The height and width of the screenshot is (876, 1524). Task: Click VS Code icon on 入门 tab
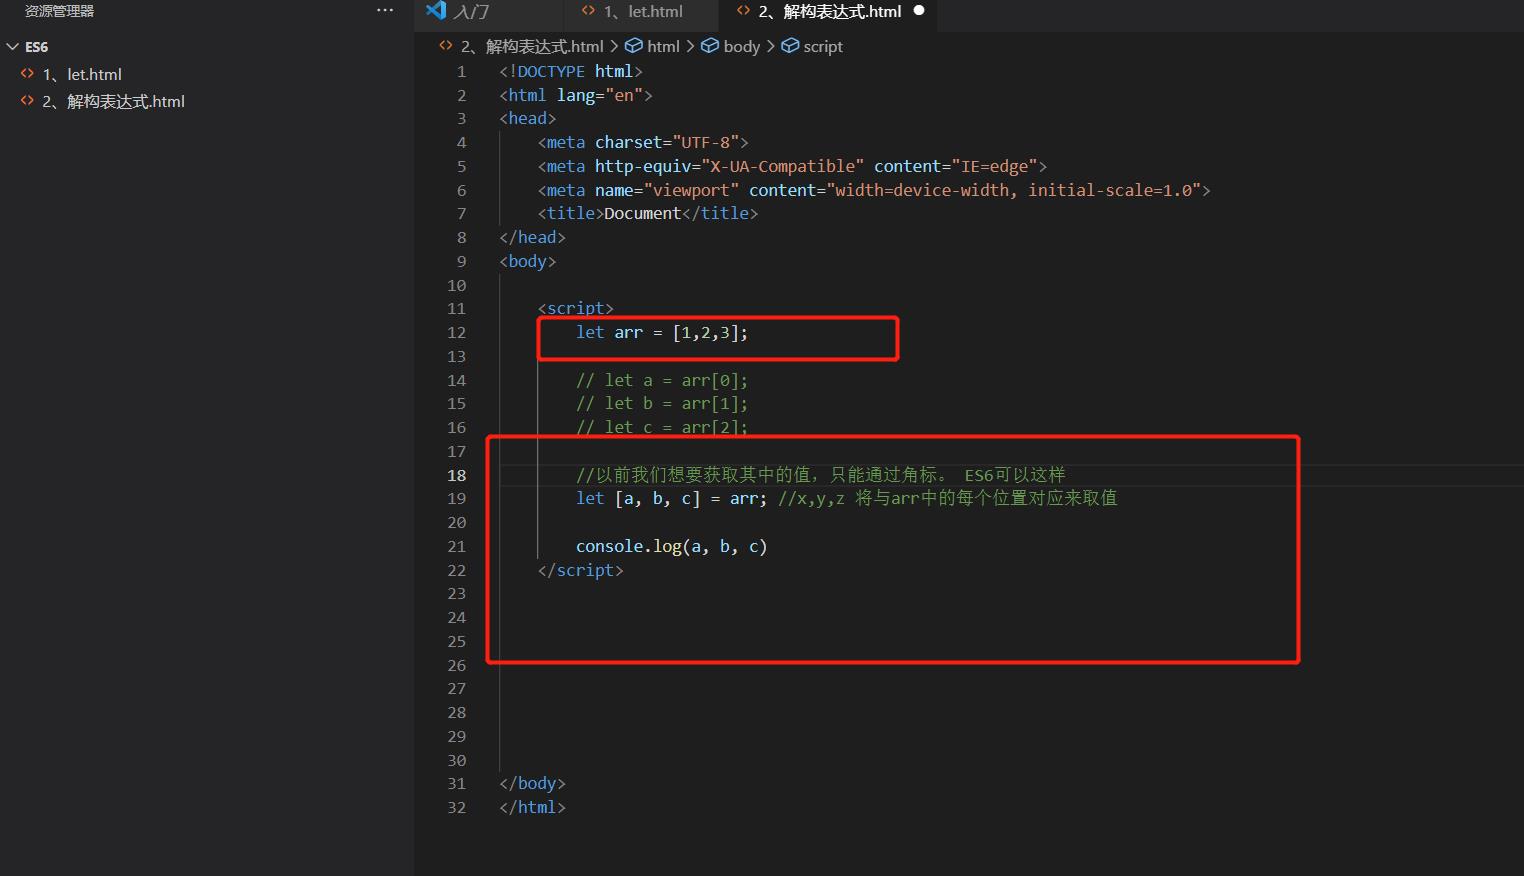[x=436, y=11]
